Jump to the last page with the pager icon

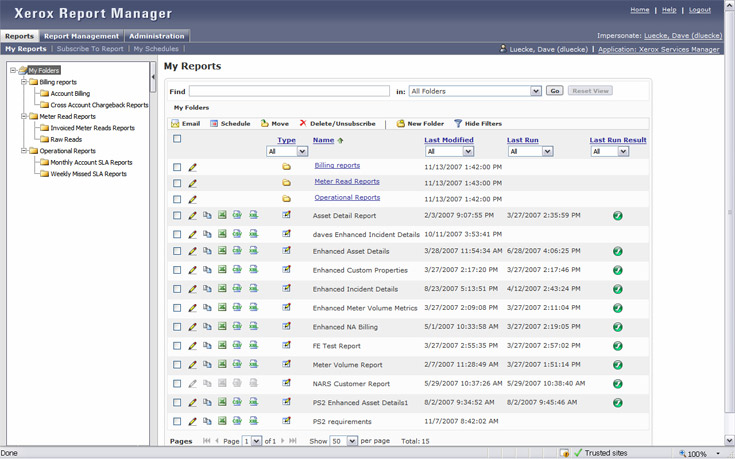(x=292, y=441)
